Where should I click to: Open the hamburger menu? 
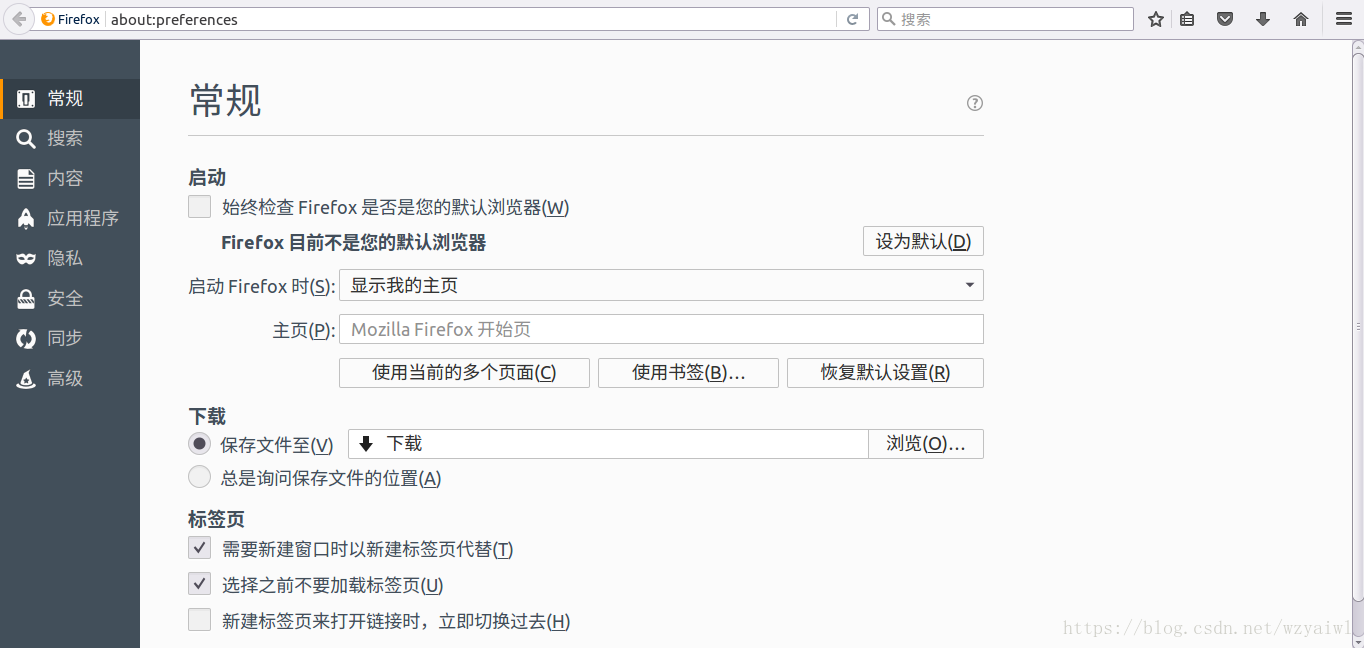click(1343, 19)
